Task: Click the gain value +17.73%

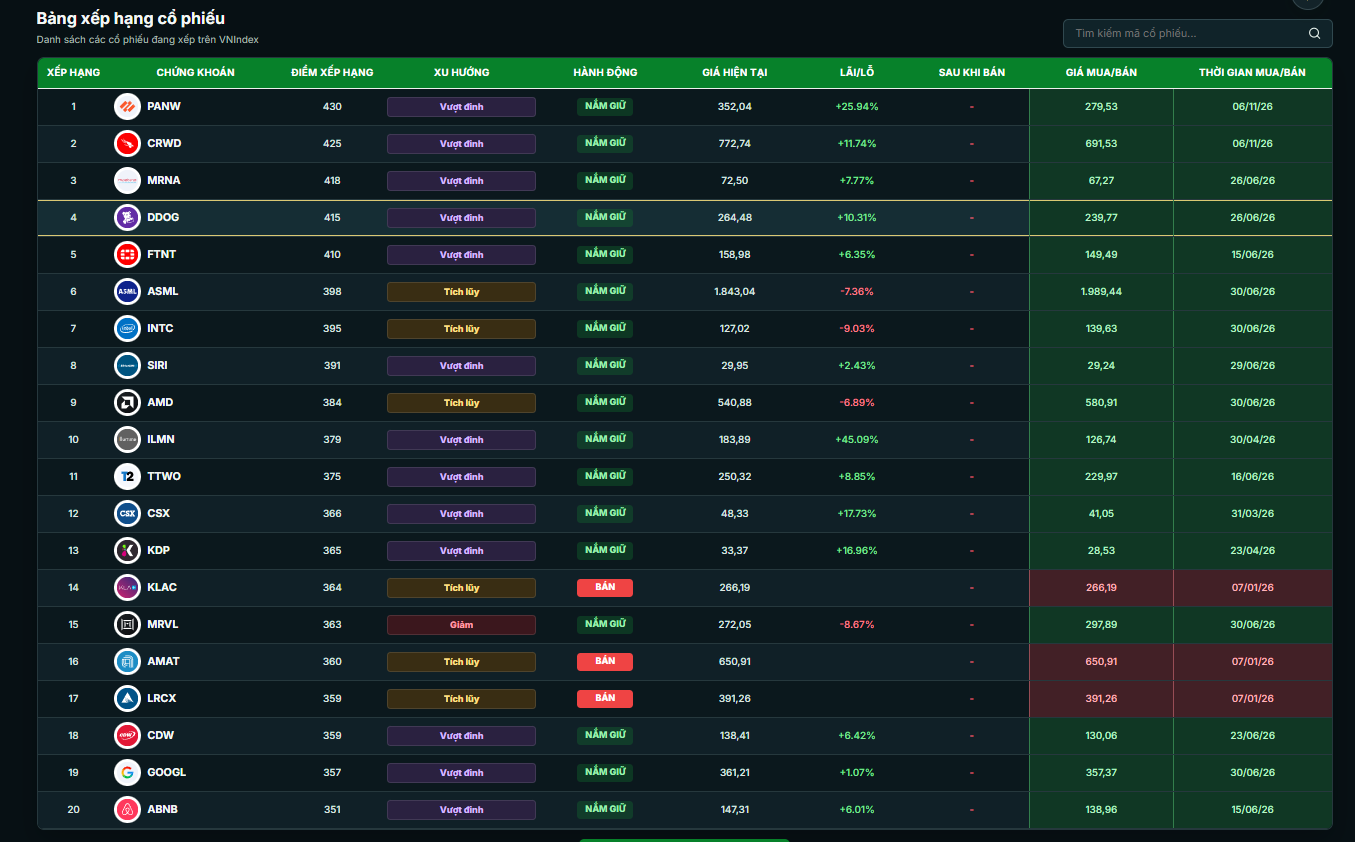Action: 857,513
